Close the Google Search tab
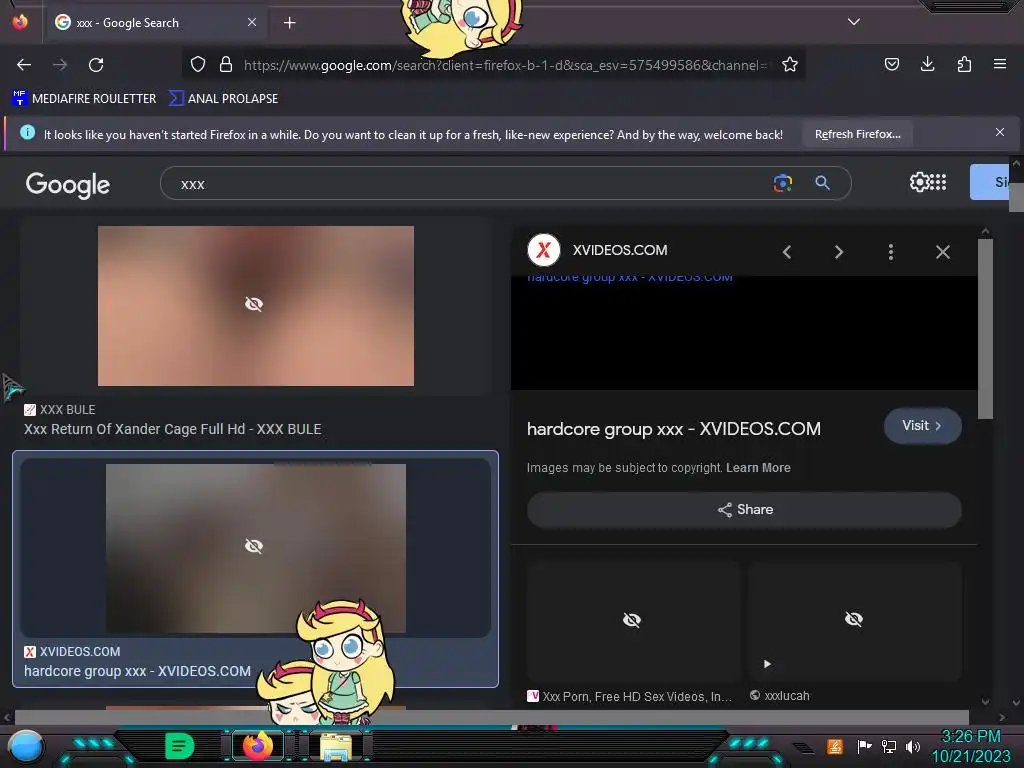This screenshot has height=768, width=1024. 252,22
